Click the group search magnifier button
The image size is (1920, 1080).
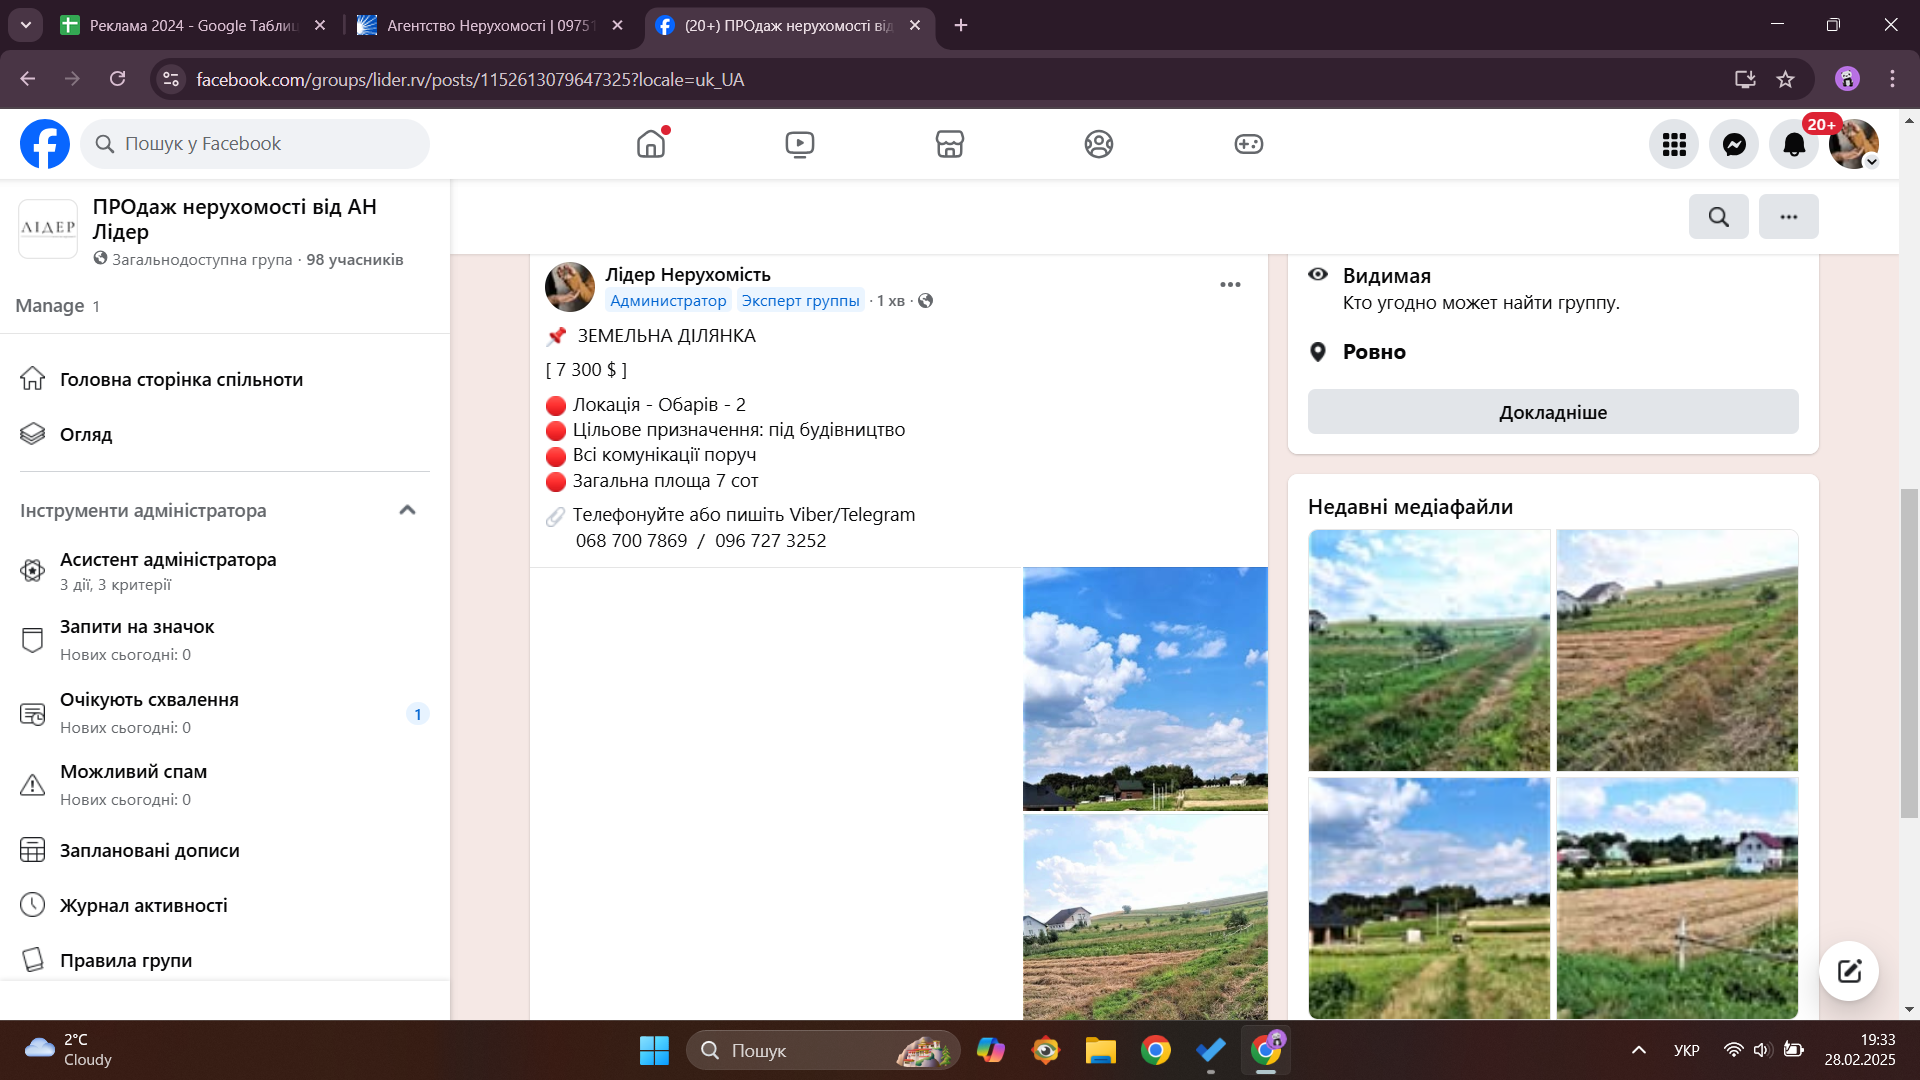click(x=1718, y=216)
